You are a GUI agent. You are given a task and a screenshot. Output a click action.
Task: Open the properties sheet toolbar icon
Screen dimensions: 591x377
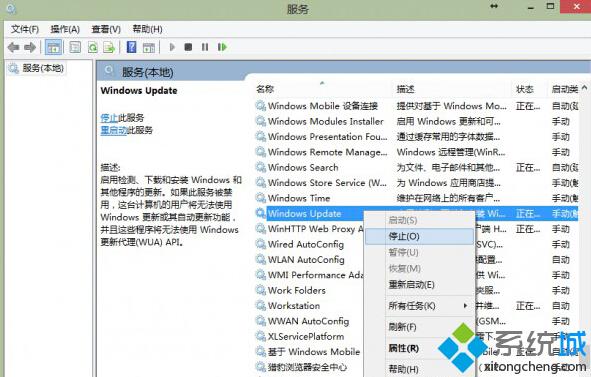pos(75,48)
